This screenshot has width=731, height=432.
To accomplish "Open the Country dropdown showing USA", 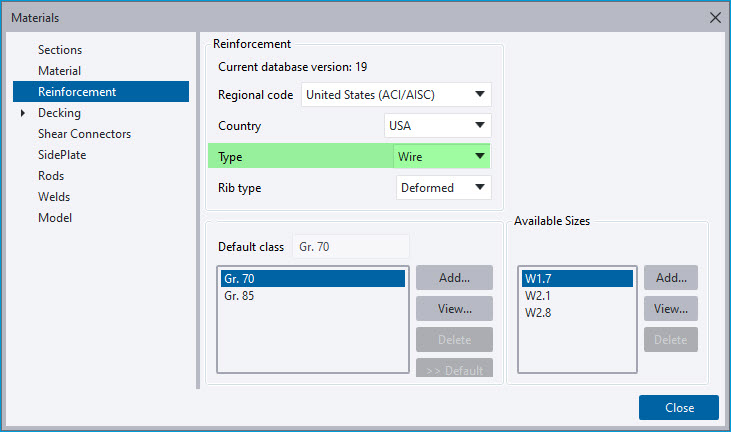I will pos(437,125).
